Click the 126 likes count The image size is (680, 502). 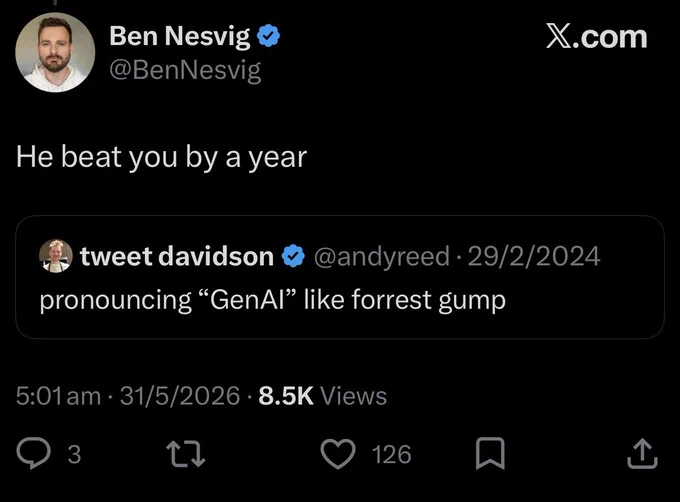click(392, 454)
